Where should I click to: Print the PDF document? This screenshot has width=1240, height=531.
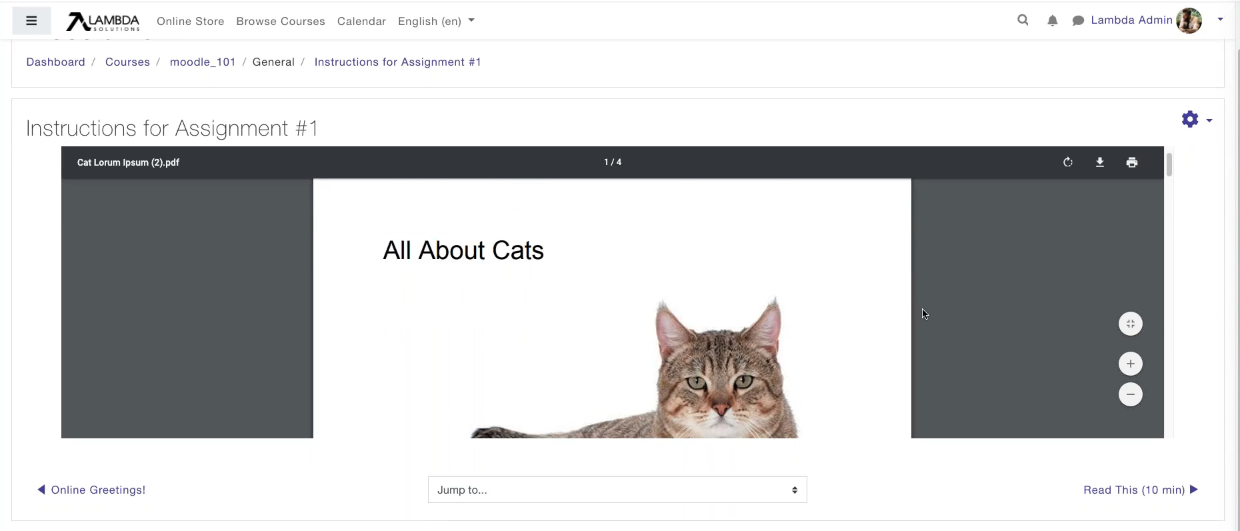coord(1132,162)
